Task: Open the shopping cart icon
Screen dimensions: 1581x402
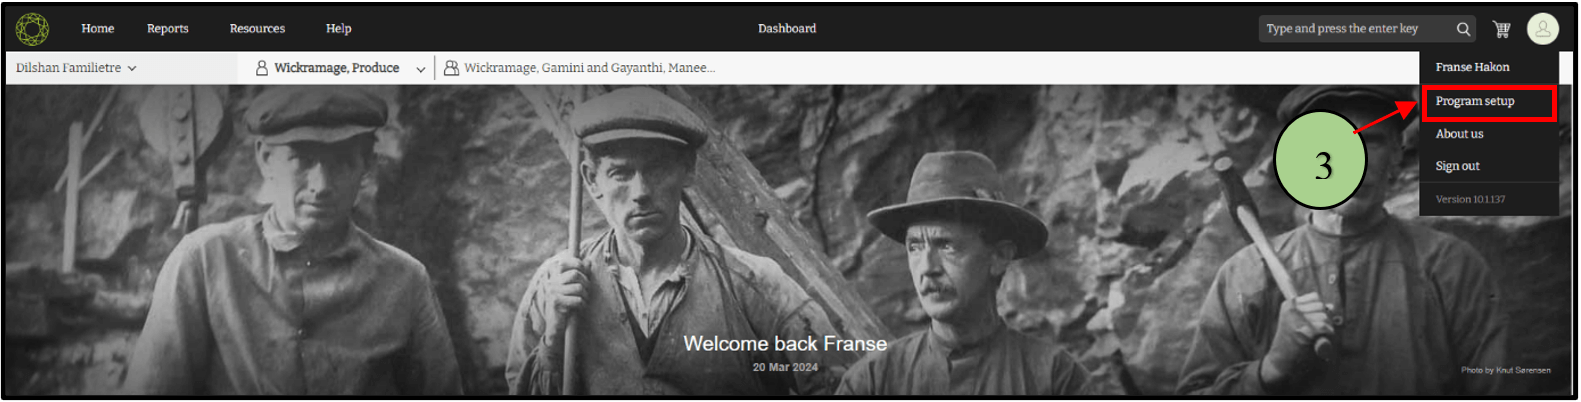Action: (x=1501, y=29)
